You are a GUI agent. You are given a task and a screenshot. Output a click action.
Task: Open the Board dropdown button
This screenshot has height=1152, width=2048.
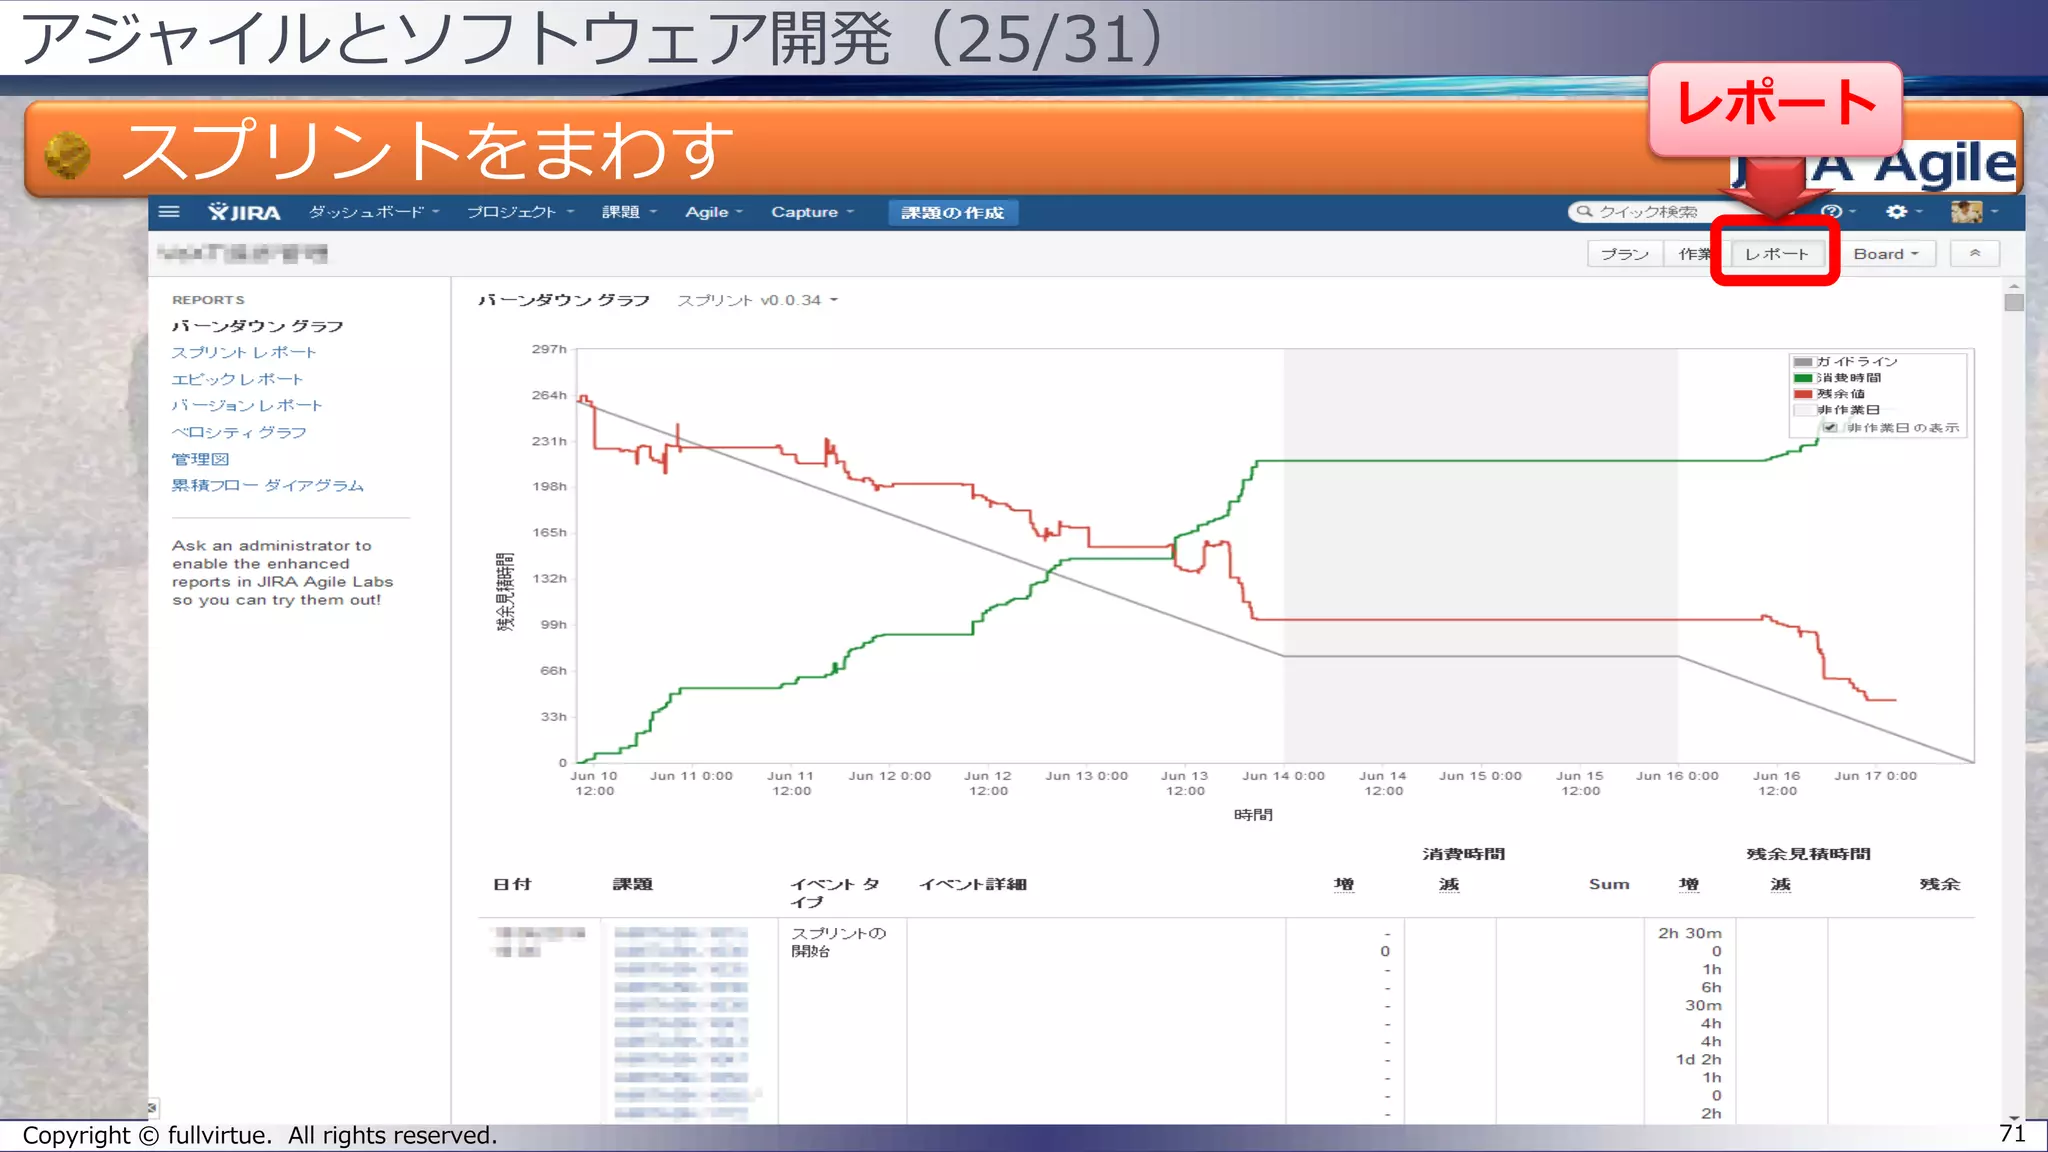point(1887,254)
